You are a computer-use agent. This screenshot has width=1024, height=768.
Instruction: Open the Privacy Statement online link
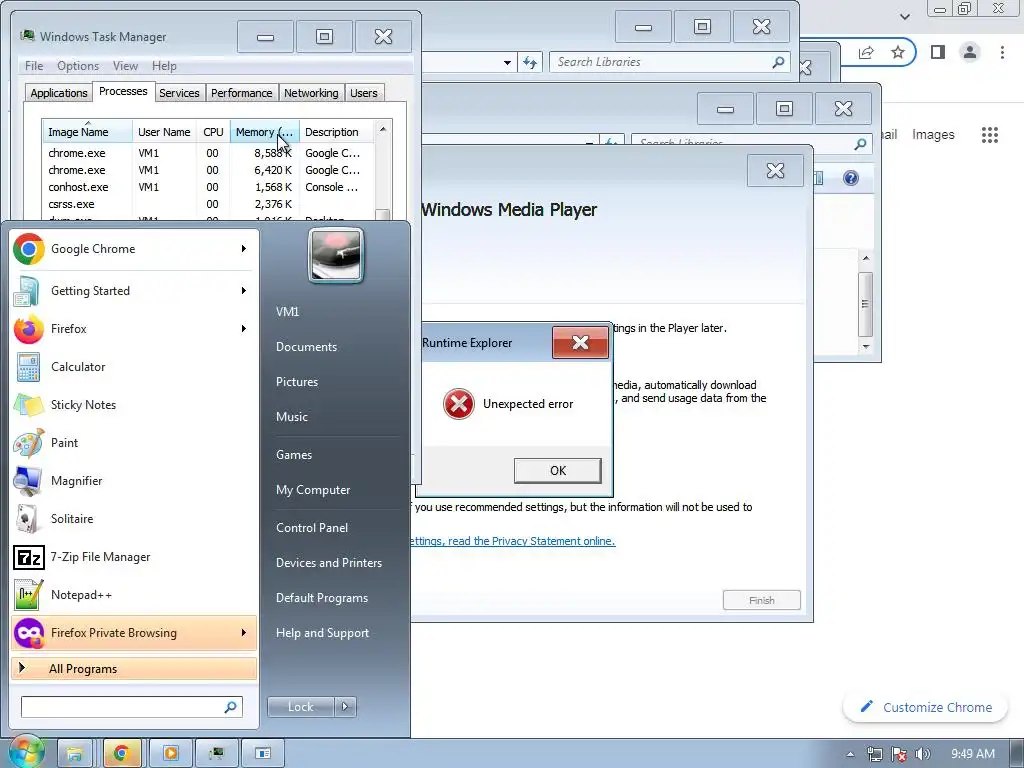513,541
